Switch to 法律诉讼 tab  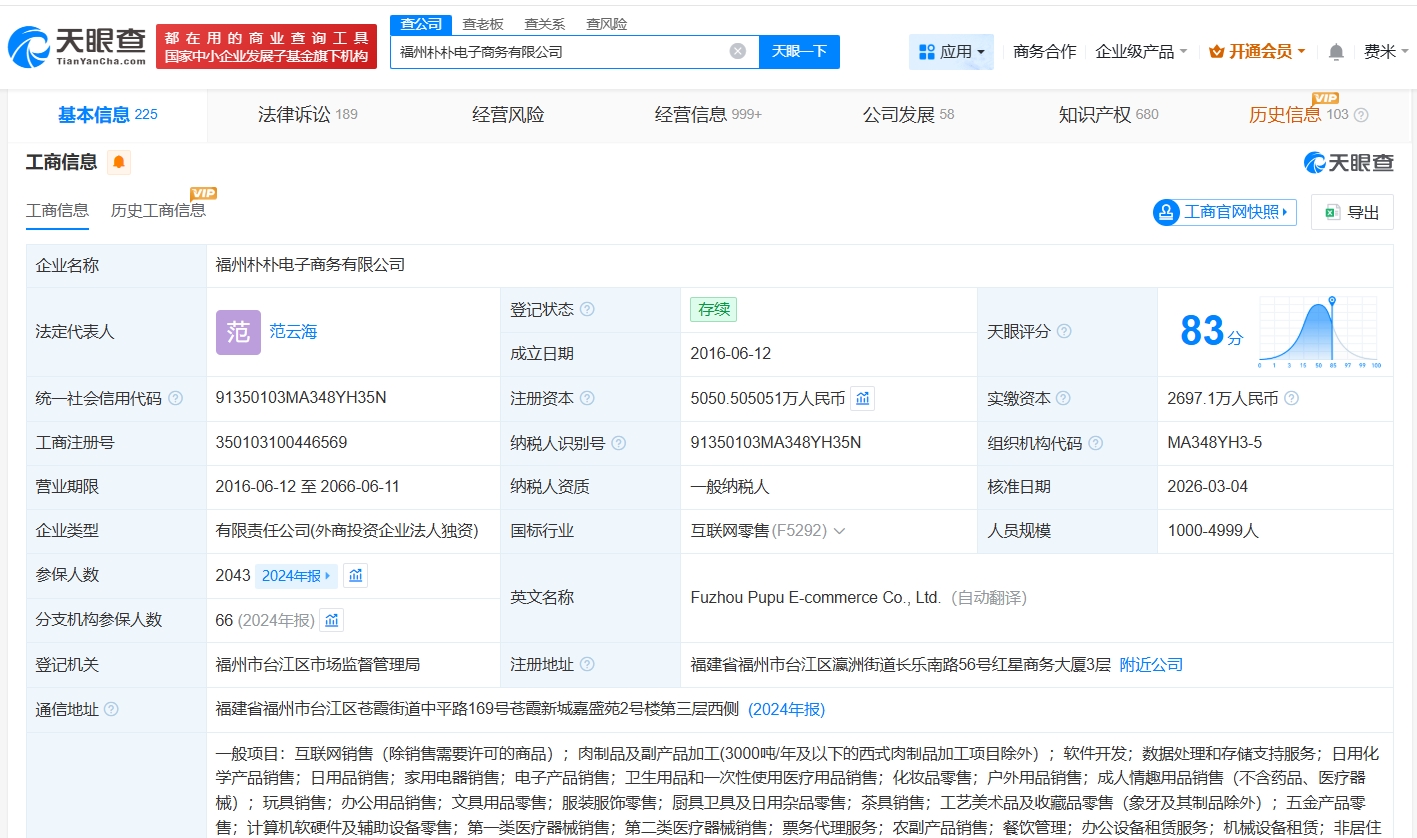[x=308, y=115]
